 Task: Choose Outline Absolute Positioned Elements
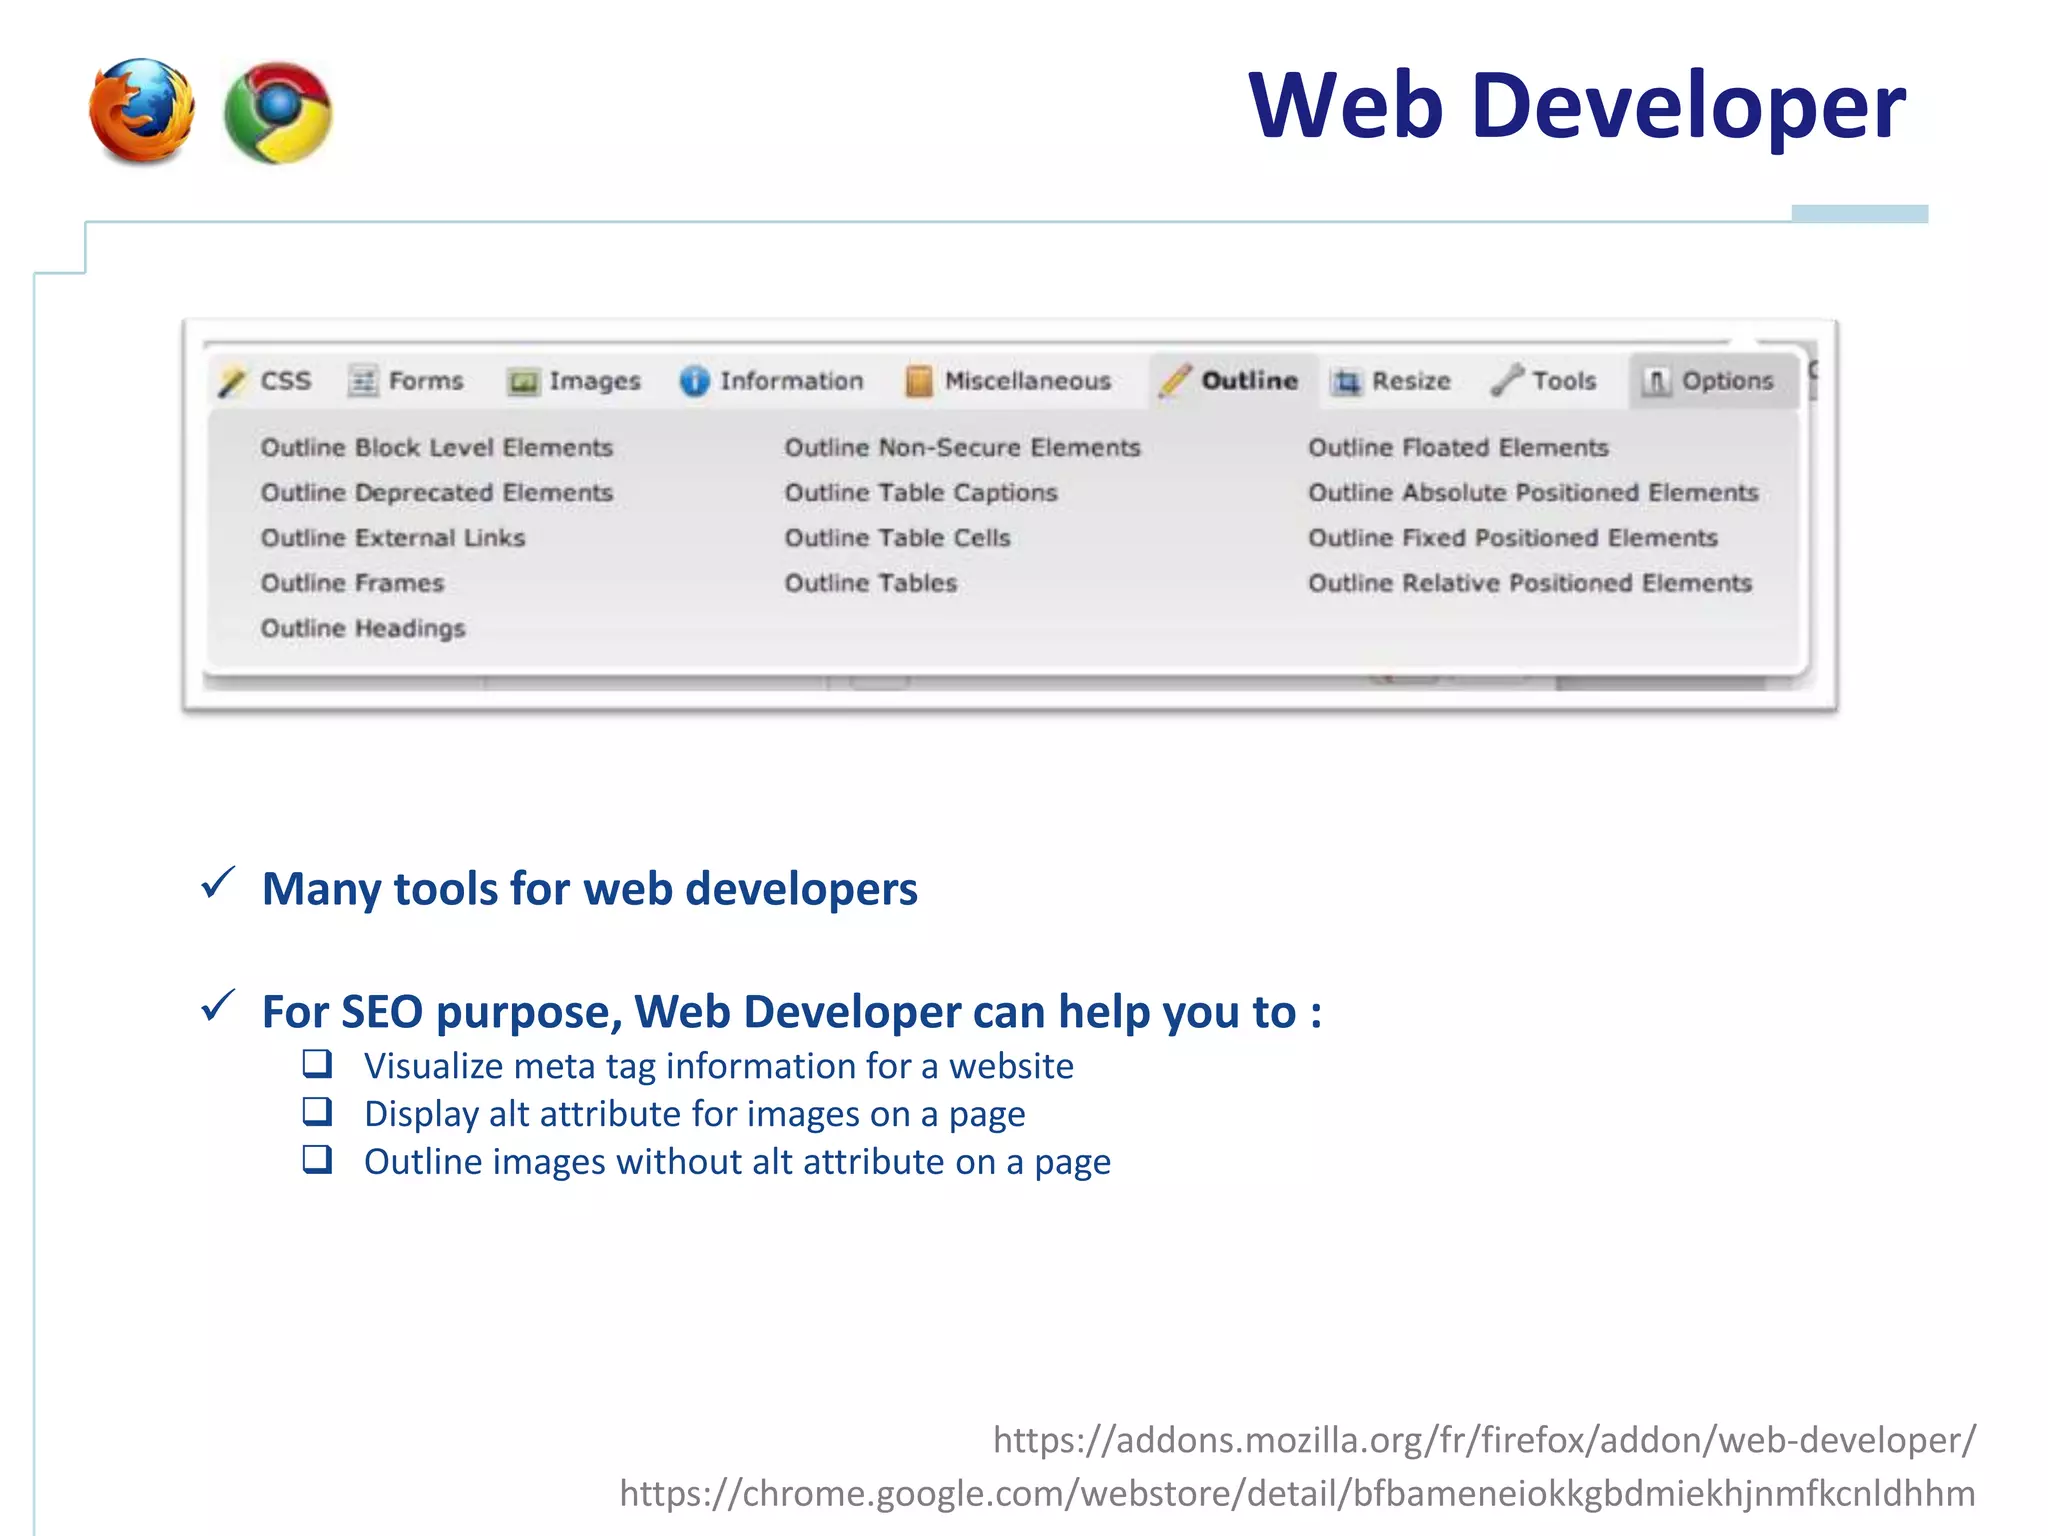point(1533,493)
